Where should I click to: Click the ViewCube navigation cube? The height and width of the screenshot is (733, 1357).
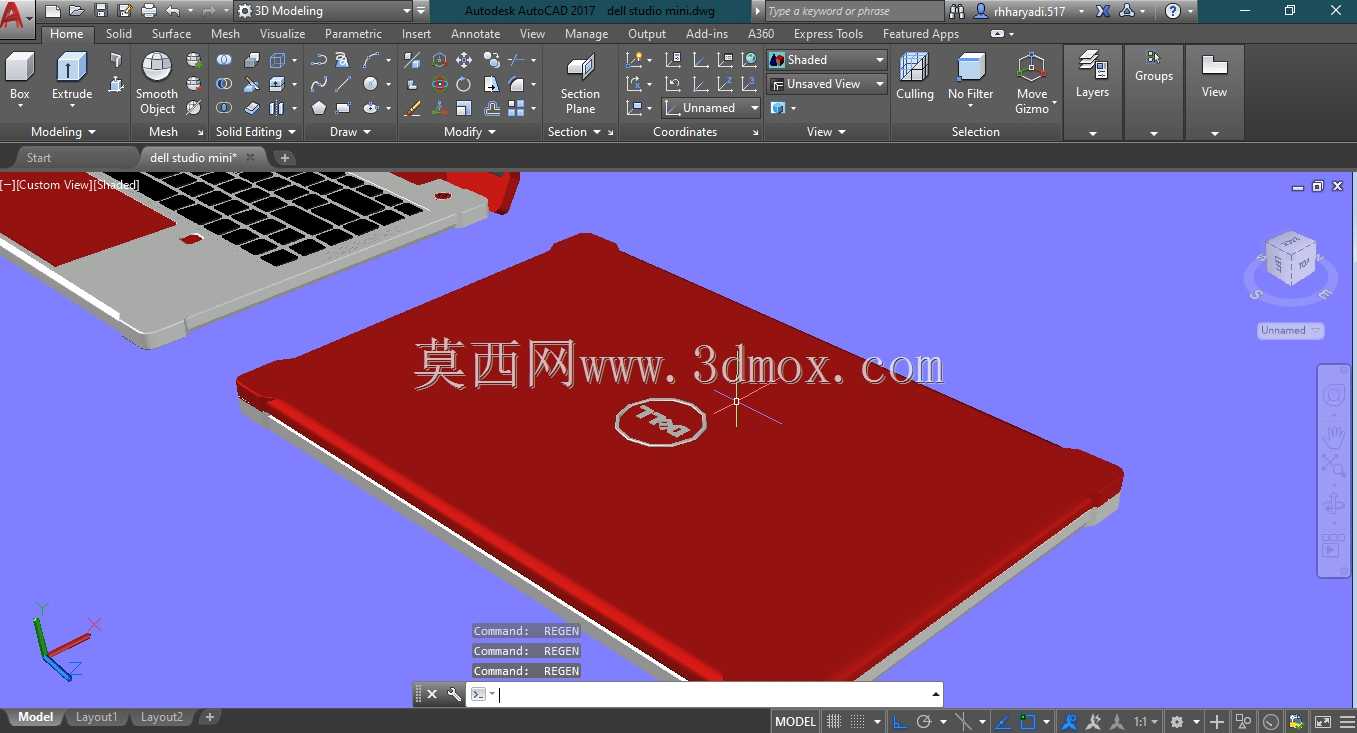pos(1291,258)
